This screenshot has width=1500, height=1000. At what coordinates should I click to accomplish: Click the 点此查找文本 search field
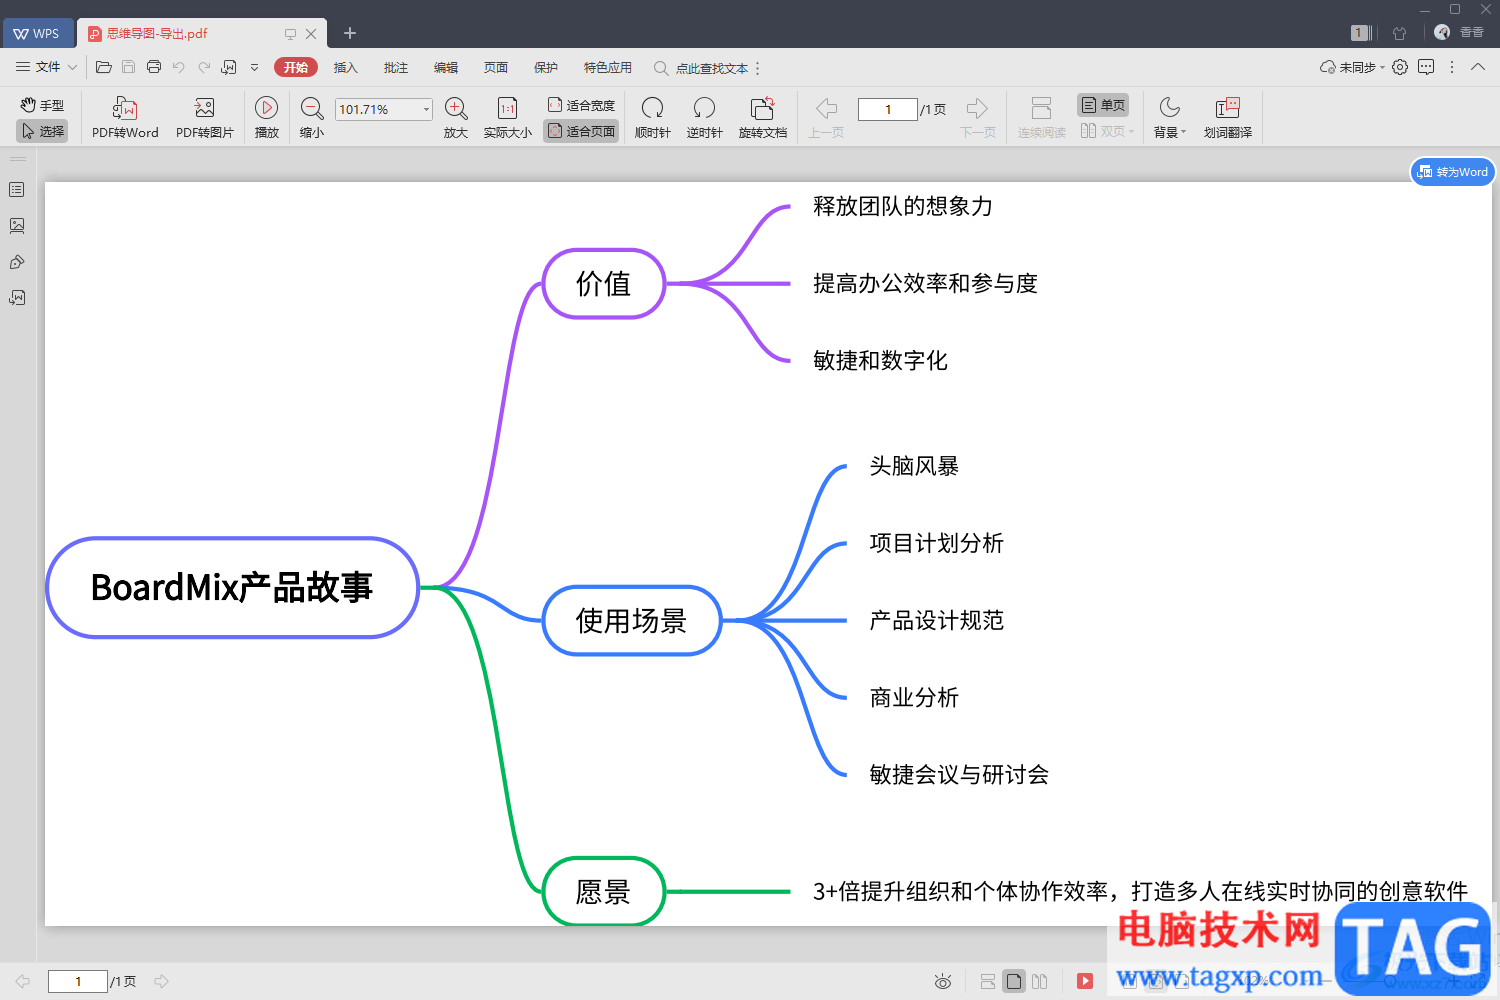[x=711, y=68]
